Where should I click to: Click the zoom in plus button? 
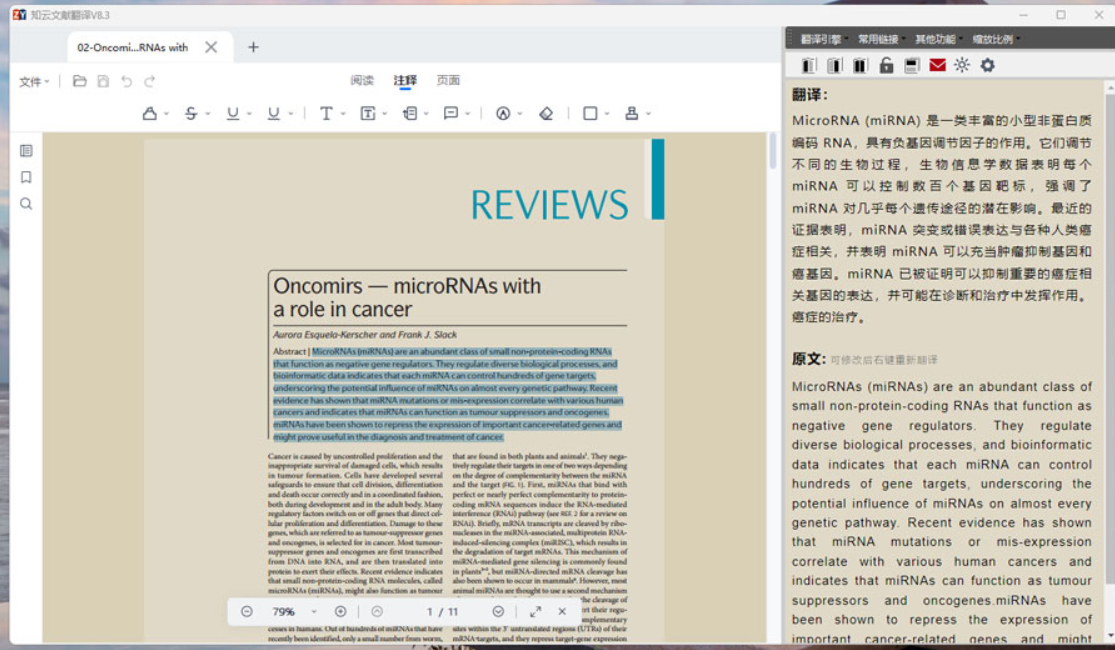point(340,611)
